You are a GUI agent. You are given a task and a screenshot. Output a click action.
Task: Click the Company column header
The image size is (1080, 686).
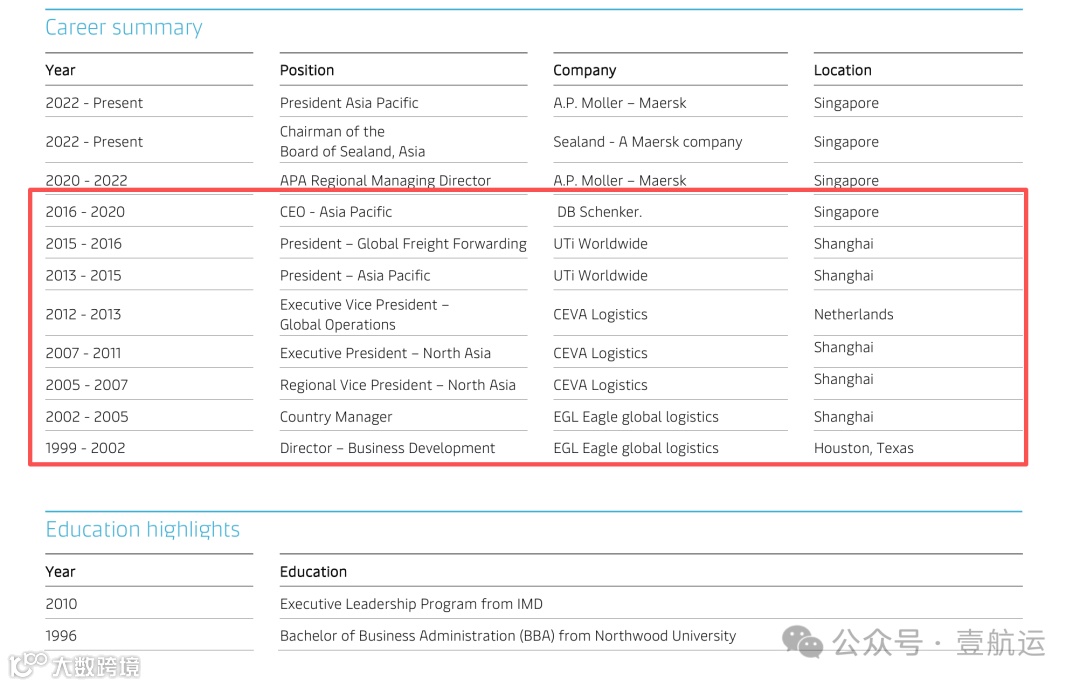[585, 70]
